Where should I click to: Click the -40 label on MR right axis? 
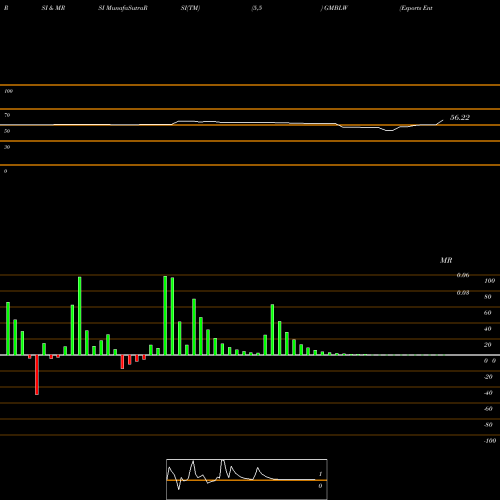[488, 393]
